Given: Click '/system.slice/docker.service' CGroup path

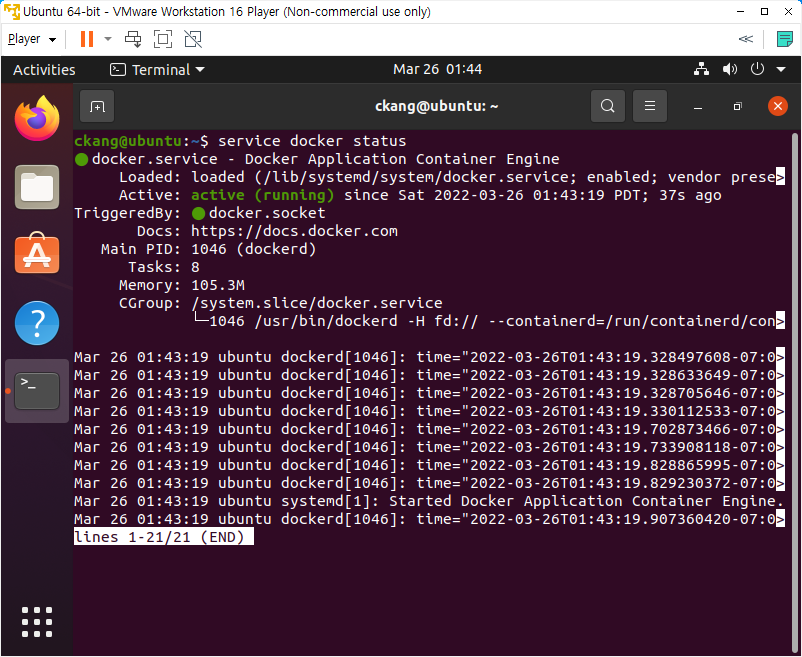Looking at the screenshot, I should 317,303.
